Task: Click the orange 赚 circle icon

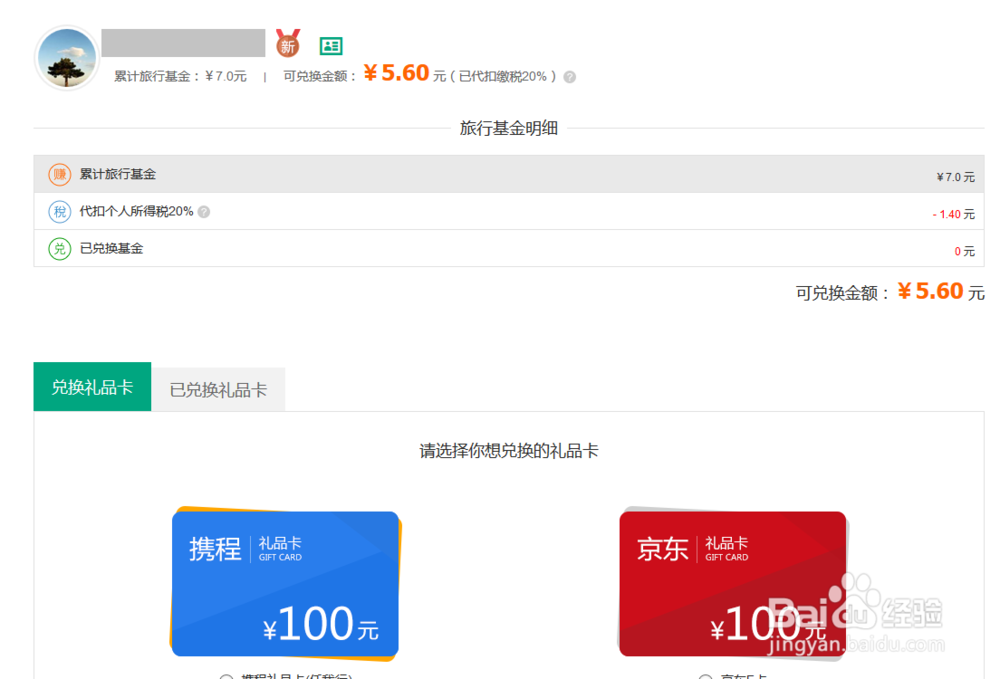Action: (59, 175)
